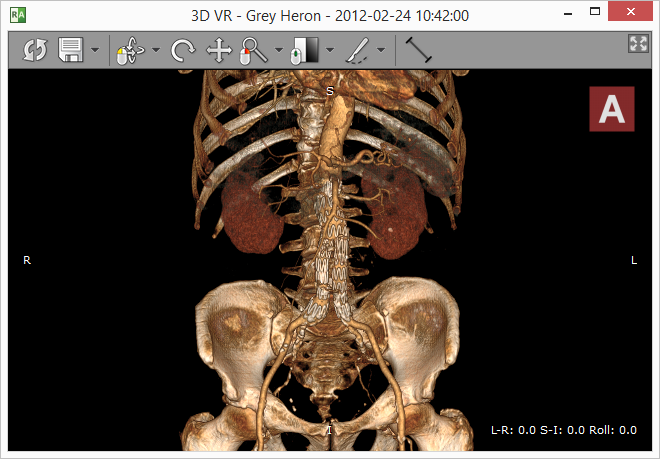Select the rotate tool
Viewport: 660px width, 459px height.
(183, 51)
